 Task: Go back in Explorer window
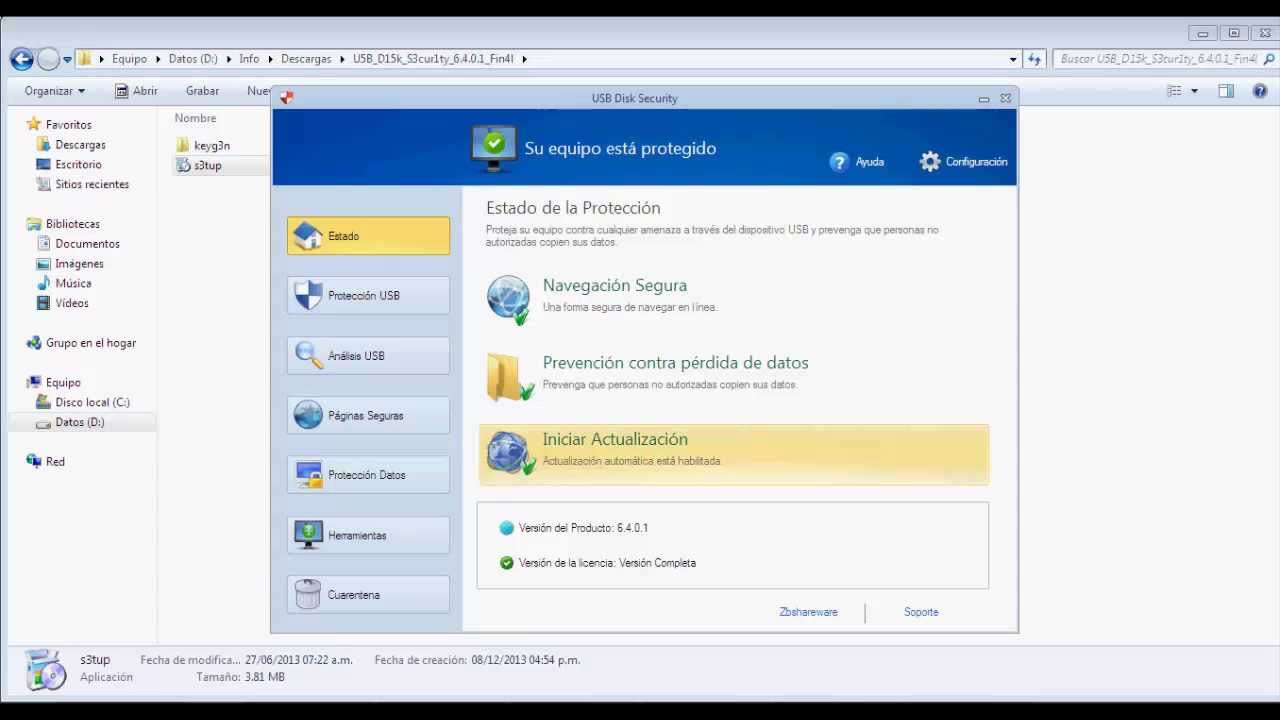coord(22,59)
